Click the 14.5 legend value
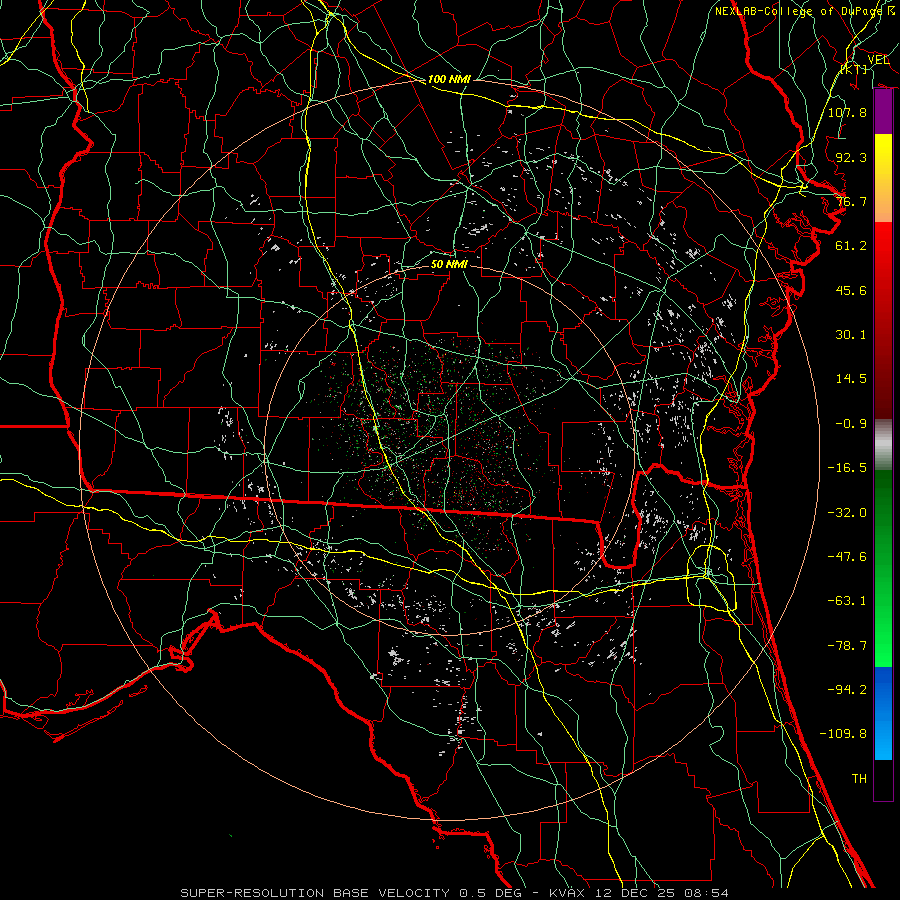Screen dimensions: 900x900 (x=851, y=379)
